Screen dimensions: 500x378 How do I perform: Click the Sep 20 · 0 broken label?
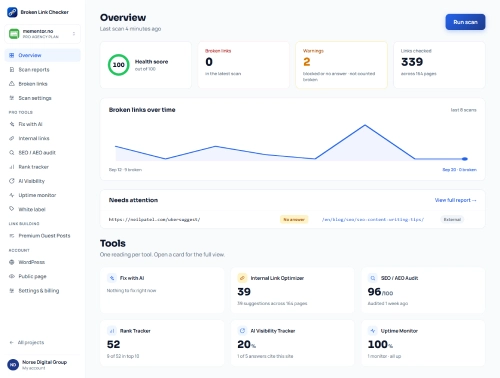(x=459, y=170)
